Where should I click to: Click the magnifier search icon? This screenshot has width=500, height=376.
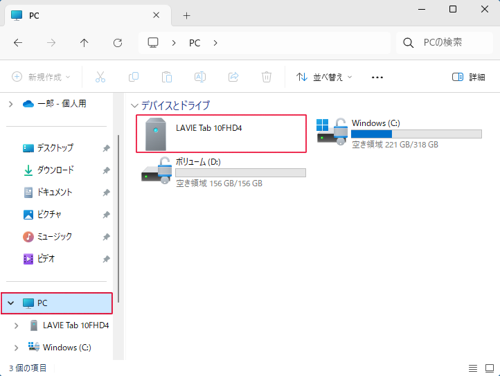pos(408,43)
